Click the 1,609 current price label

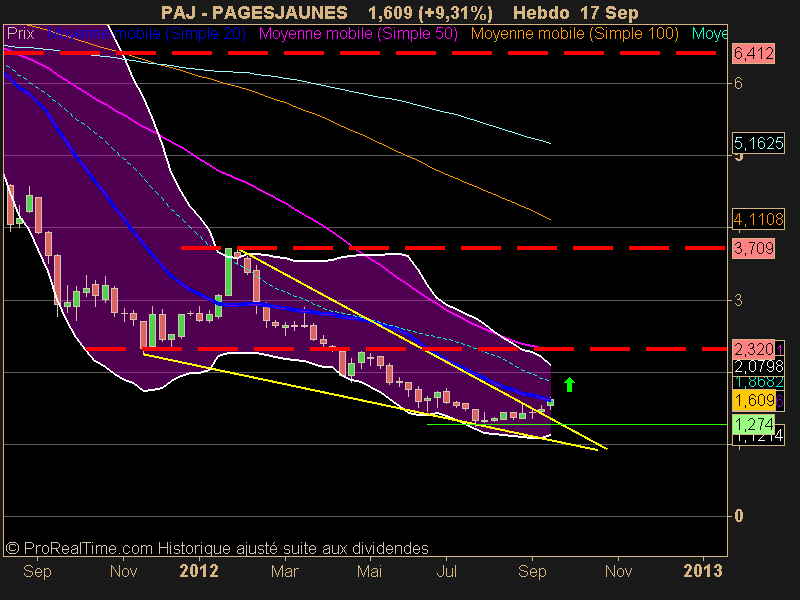click(754, 400)
